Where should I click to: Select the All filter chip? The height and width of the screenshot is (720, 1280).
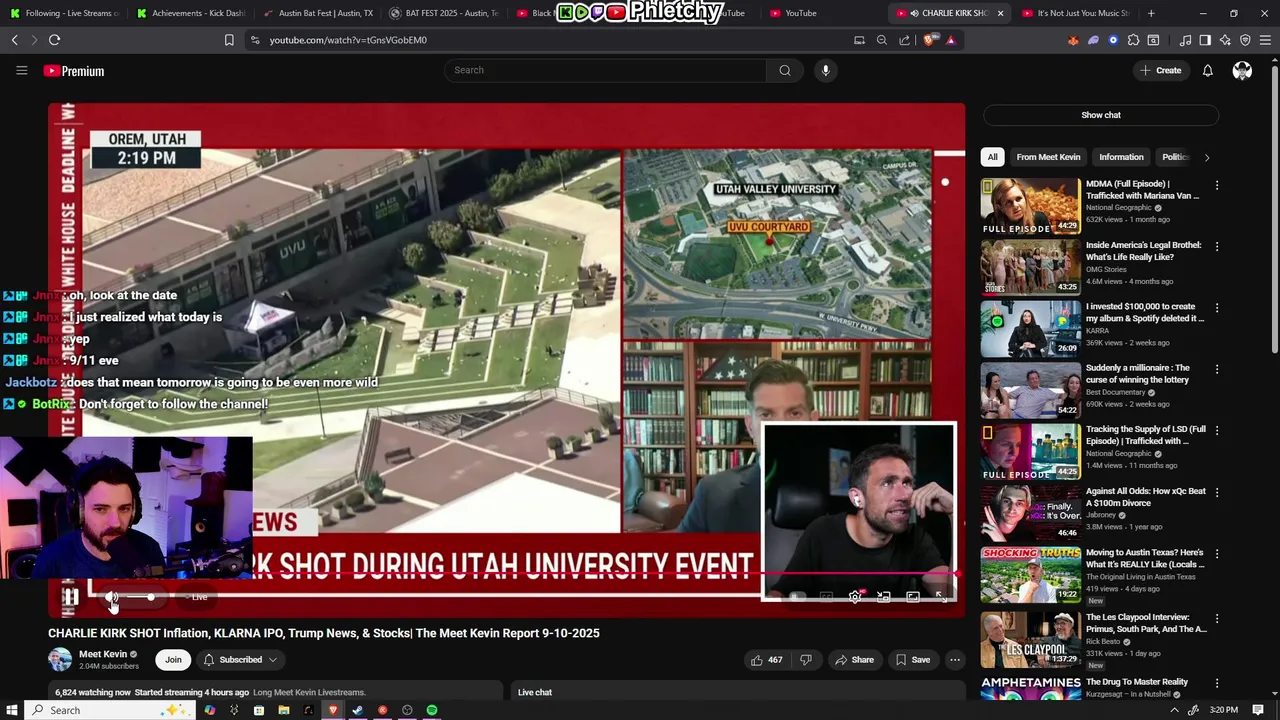pyautogui.click(x=992, y=157)
